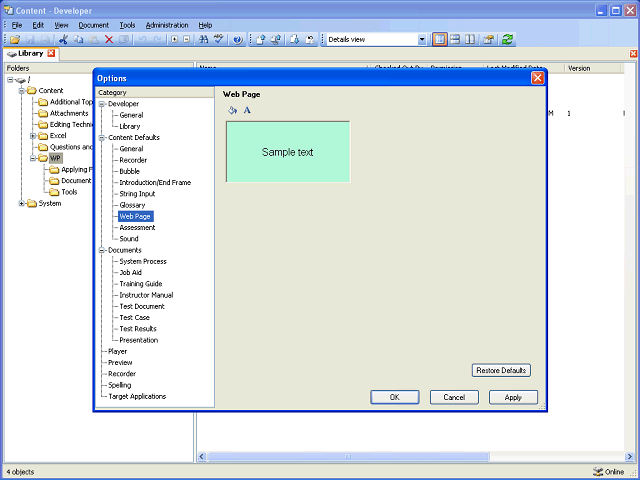This screenshot has width=640, height=480.
Task: Collapse the WP folder in Library tree
Action: coord(33,158)
